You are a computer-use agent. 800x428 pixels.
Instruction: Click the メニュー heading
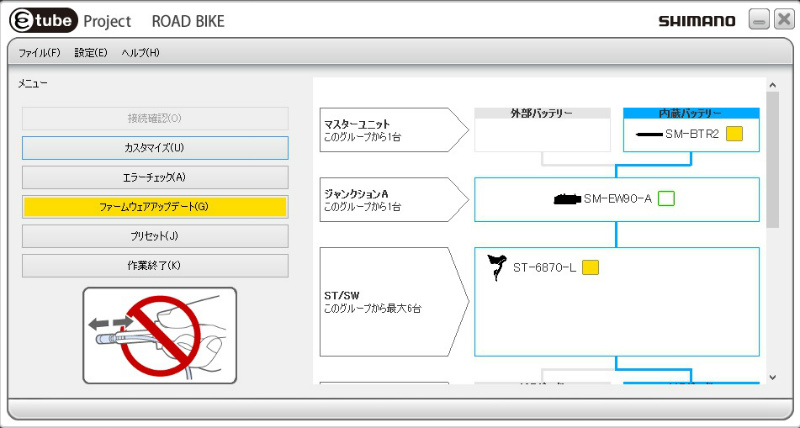(33, 84)
